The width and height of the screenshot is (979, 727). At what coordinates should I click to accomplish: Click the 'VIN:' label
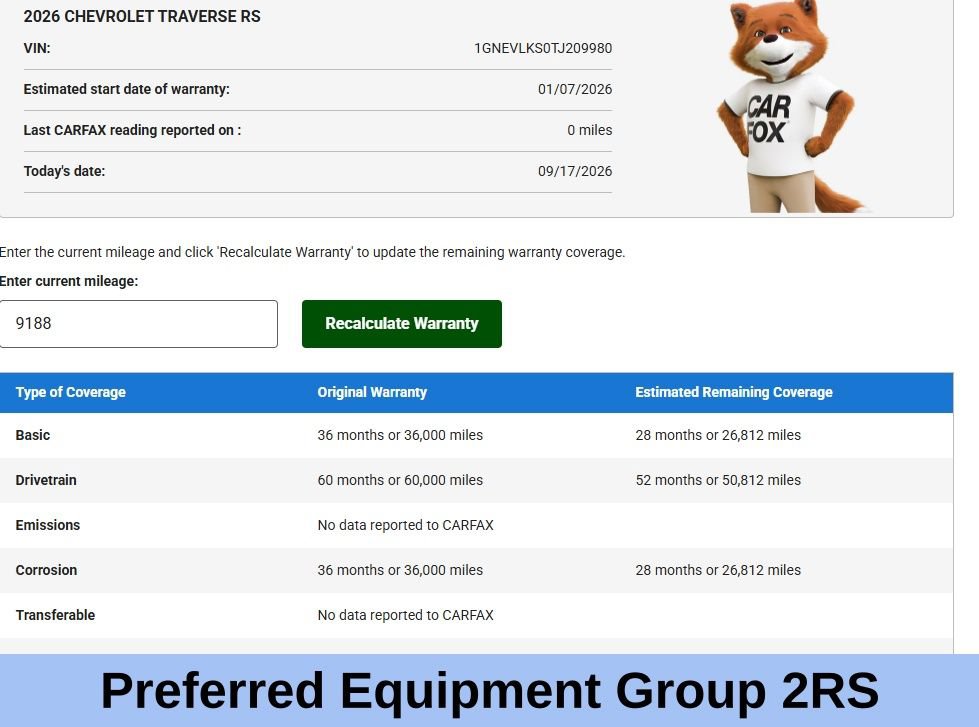[37, 48]
